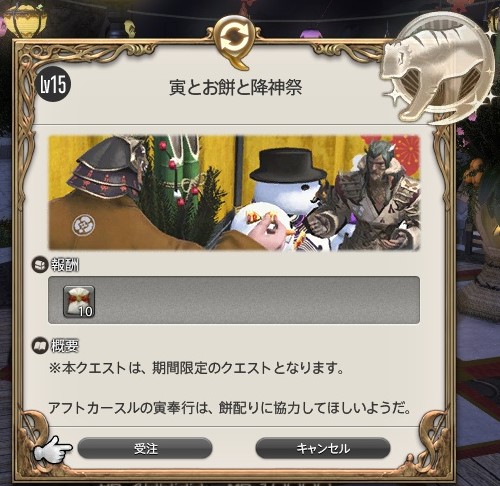Click the limited-time quest notice text line

click(196, 368)
